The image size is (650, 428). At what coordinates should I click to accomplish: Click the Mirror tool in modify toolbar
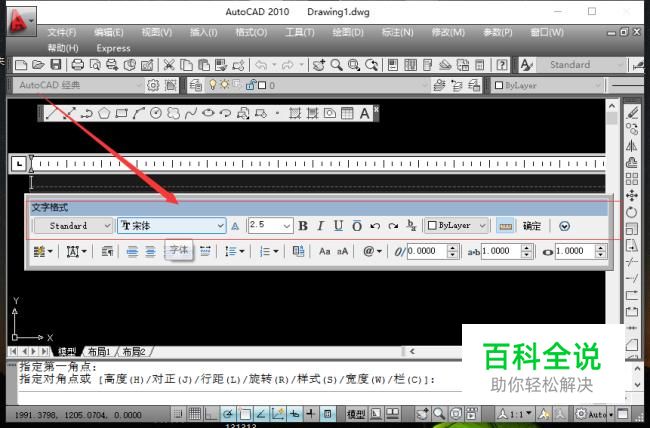(x=632, y=146)
